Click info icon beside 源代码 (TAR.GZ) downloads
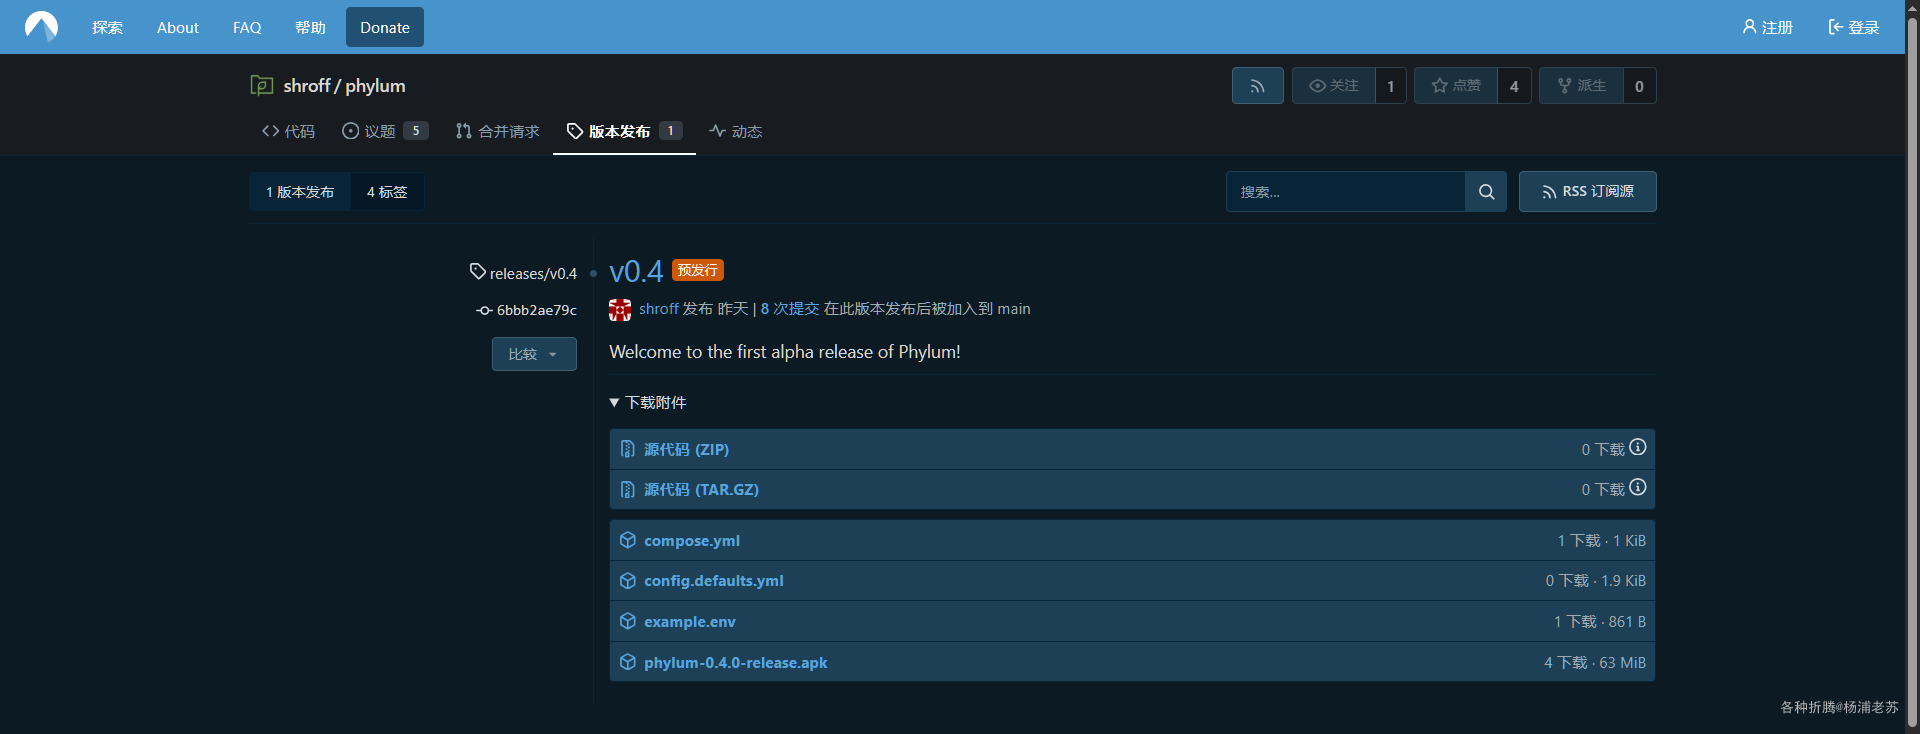This screenshot has width=1920, height=734. click(x=1637, y=487)
